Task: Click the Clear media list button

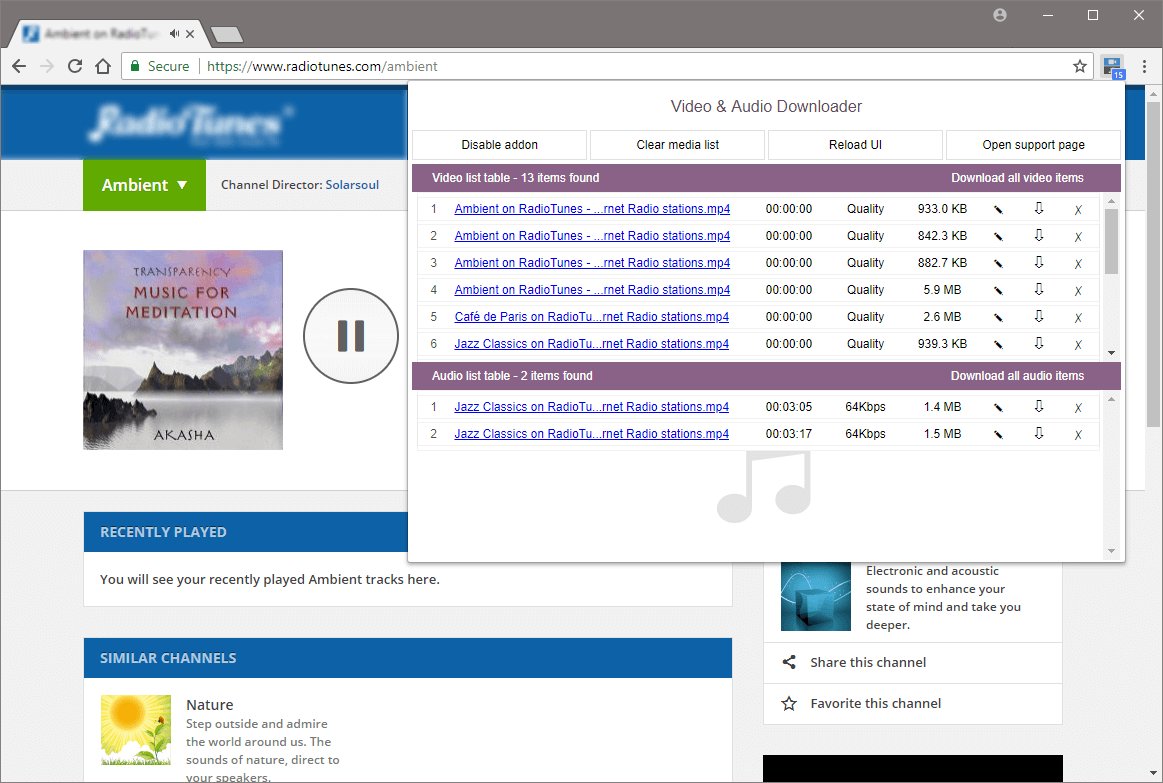Action: click(677, 145)
